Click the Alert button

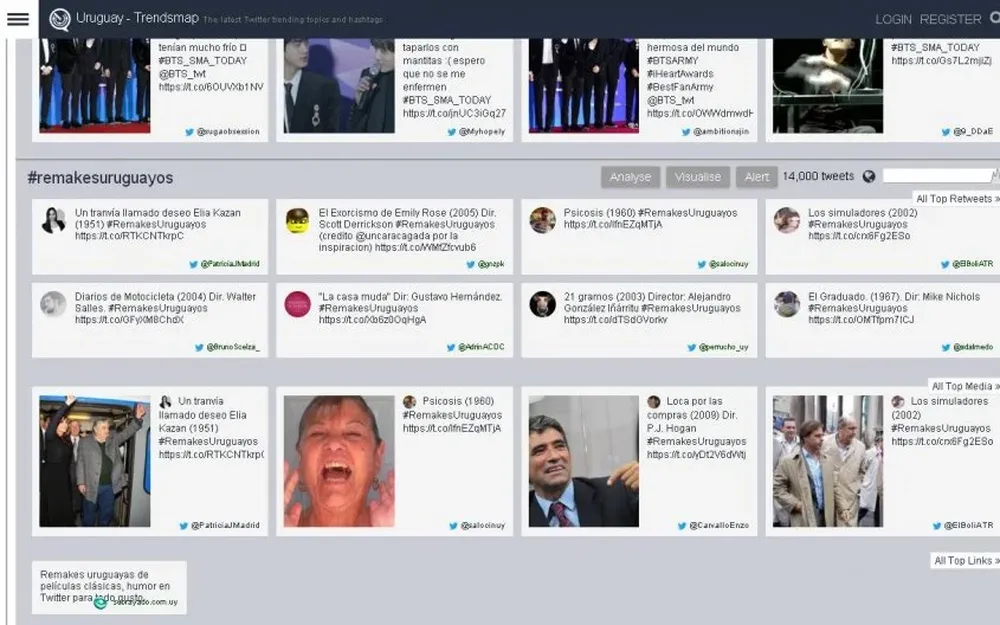[x=757, y=177]
